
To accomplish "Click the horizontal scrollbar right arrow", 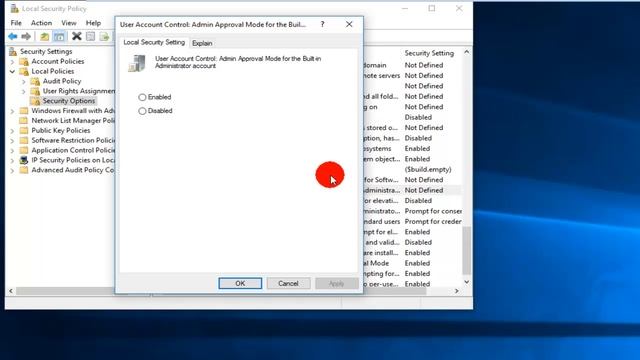I will pos(457,291).
